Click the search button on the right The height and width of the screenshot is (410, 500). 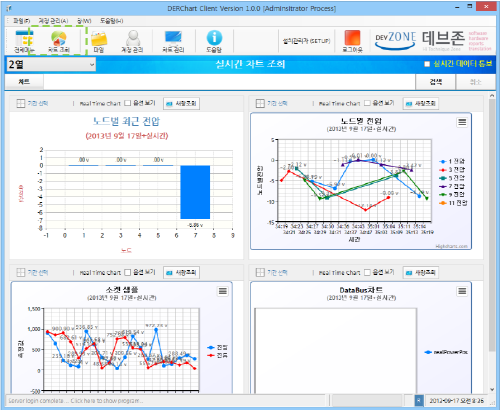435,82
